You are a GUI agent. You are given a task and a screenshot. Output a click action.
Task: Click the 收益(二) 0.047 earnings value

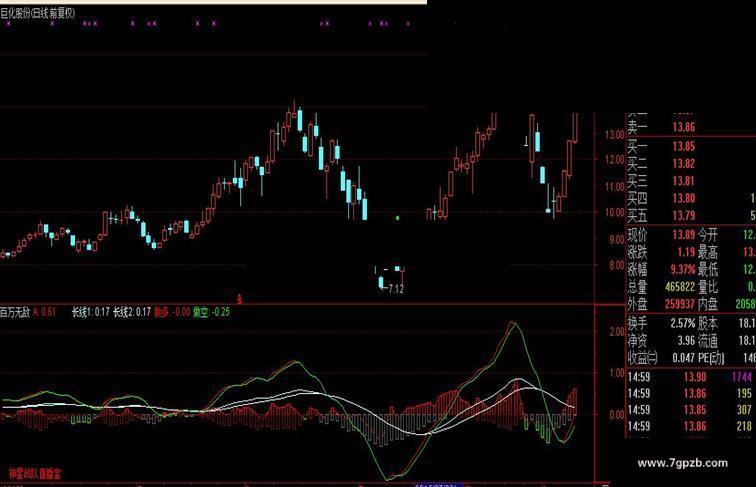click(684, 358)
